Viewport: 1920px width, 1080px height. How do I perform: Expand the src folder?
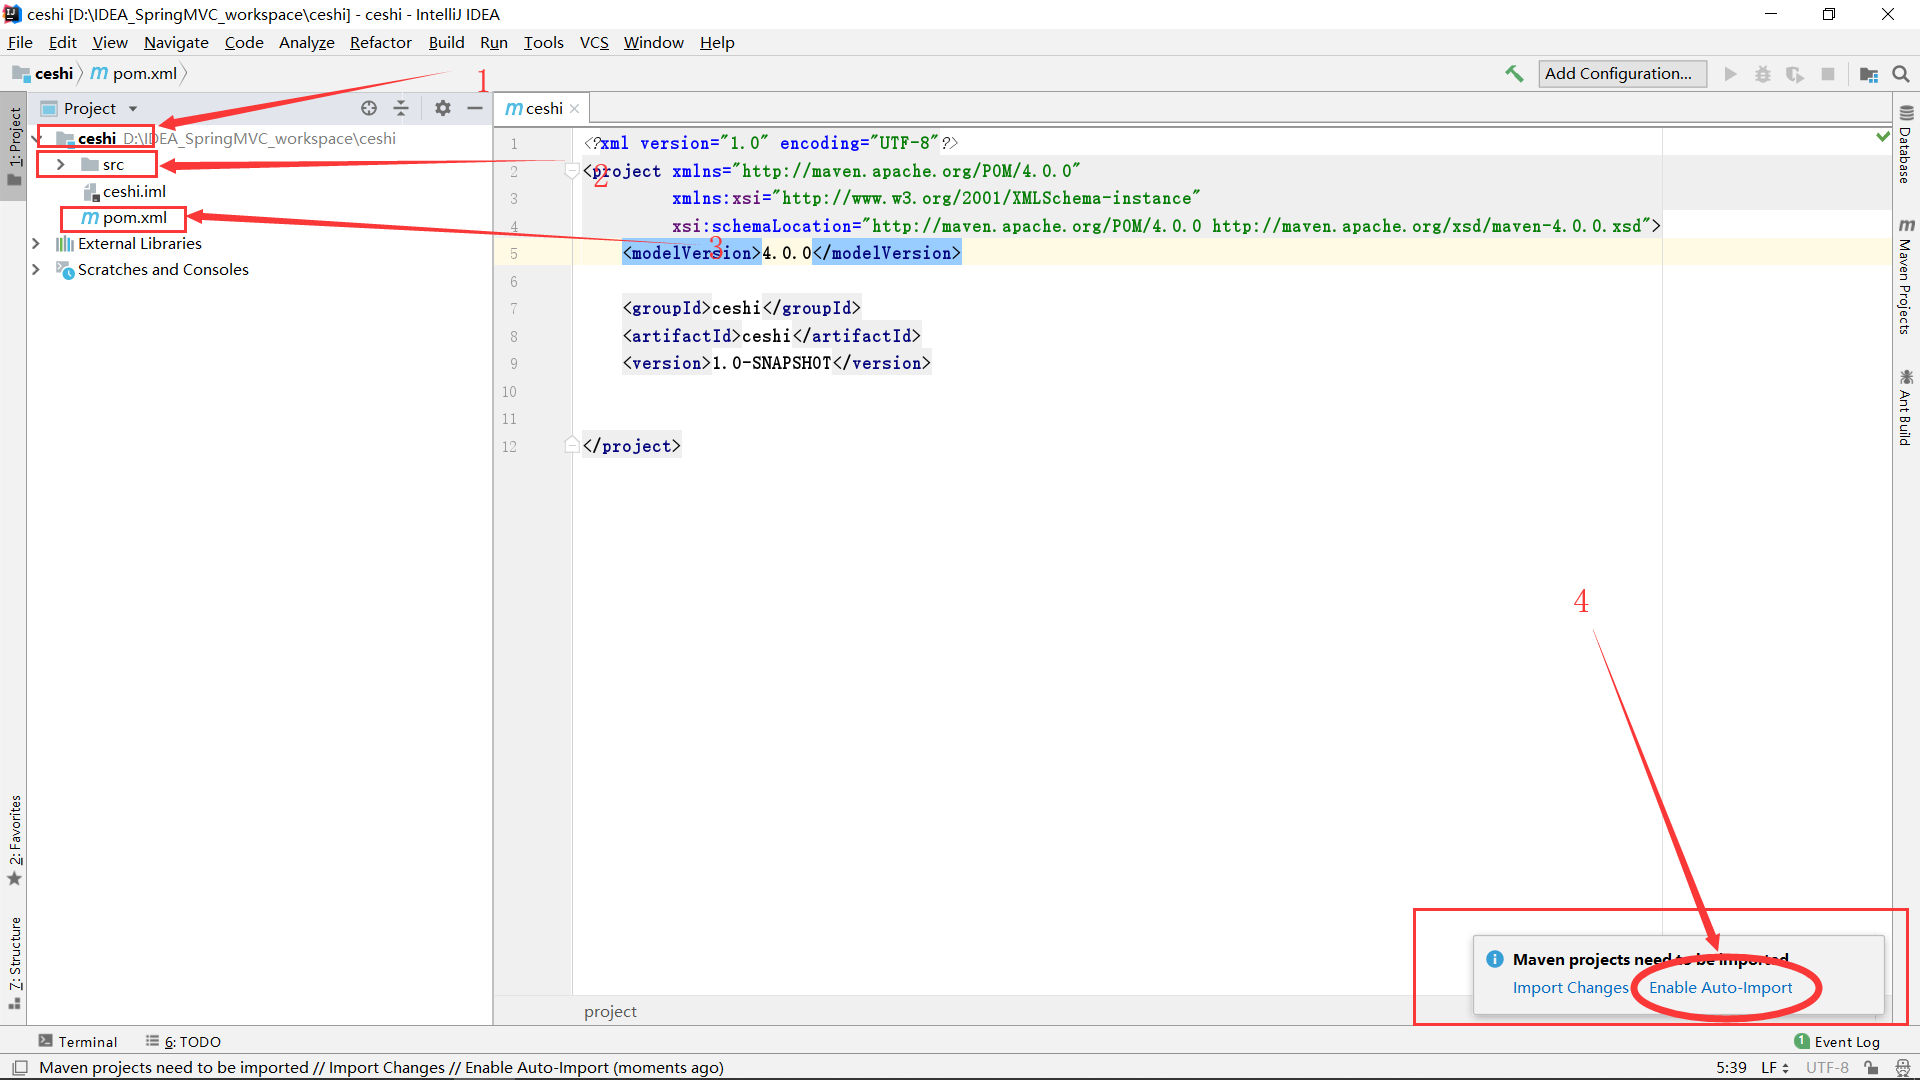[60, 165]
